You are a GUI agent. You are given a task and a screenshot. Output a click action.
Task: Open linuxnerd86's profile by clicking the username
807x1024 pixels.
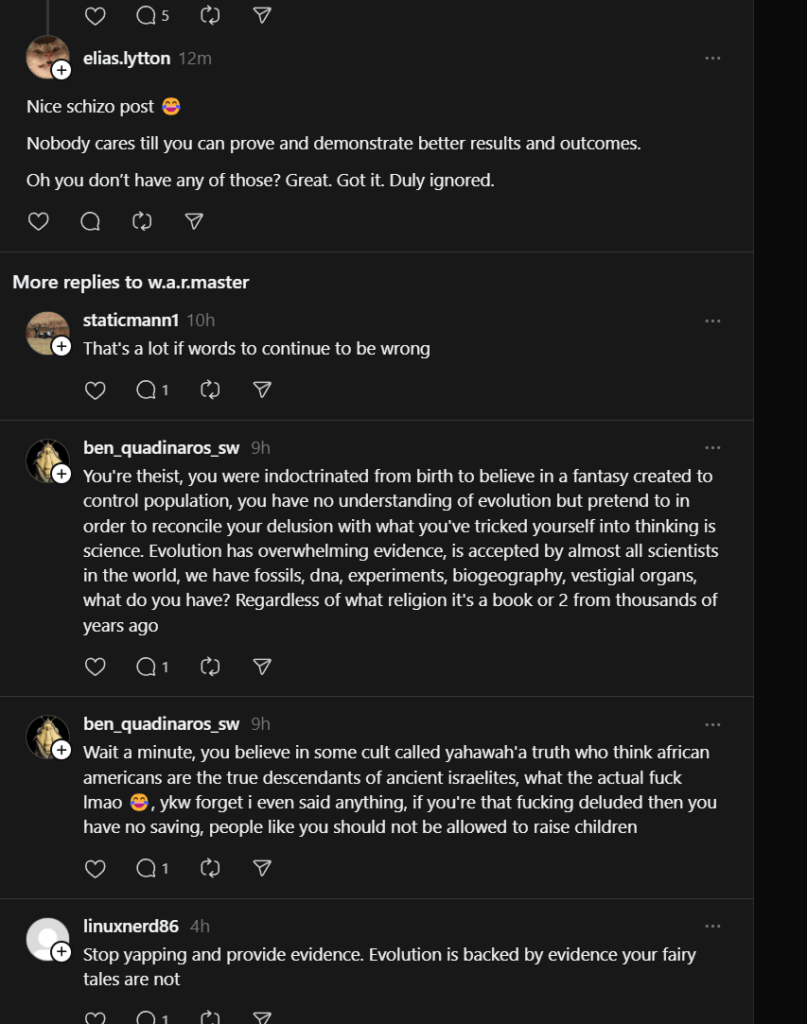[x=130, y=926]
